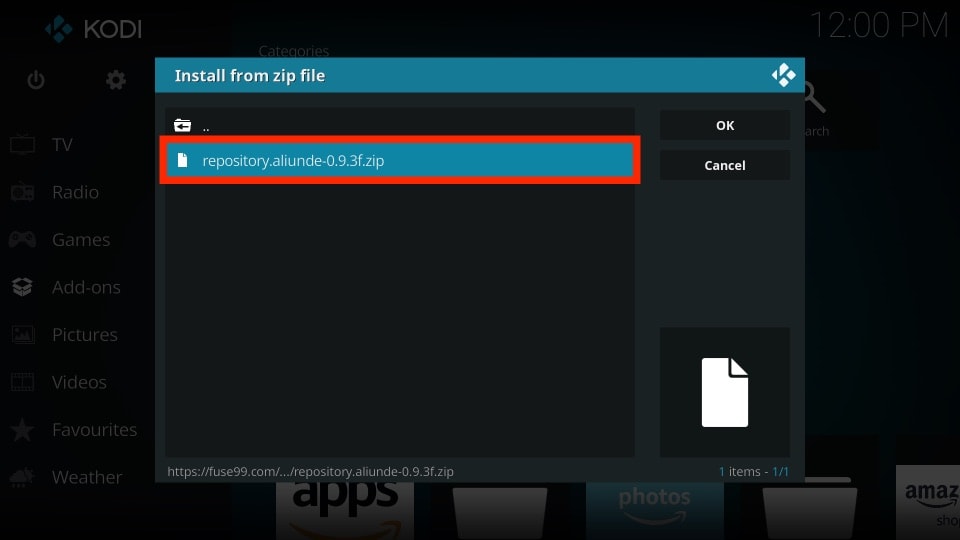Click the Weather cloud icon
This screenshot has width=960, height=540.
(21, 477)
